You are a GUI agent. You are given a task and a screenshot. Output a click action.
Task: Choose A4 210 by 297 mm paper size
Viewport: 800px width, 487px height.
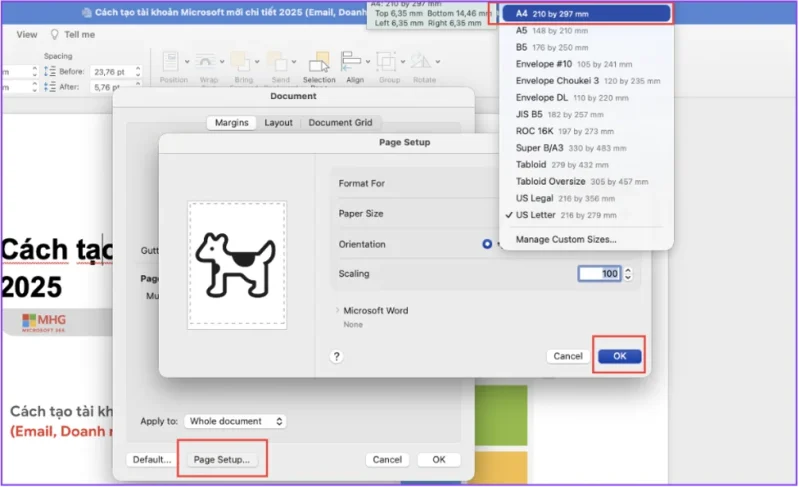(x=585, y=14)
